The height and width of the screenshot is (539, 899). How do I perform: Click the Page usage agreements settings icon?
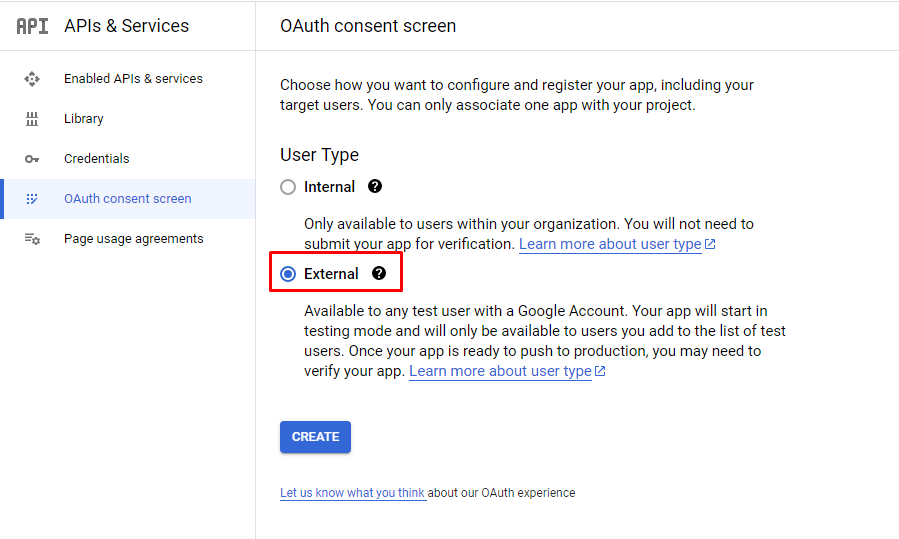pyautogui.click(x=32, y=239)
